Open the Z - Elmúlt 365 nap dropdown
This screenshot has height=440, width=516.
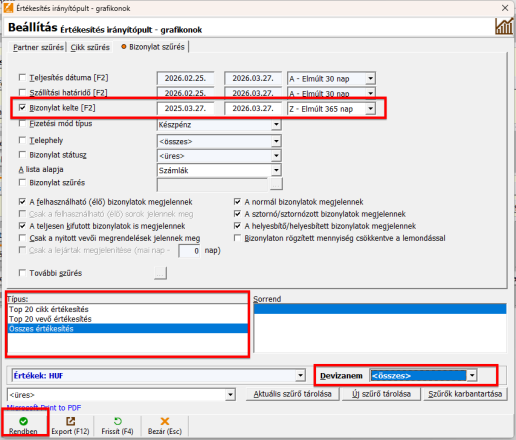370,109
